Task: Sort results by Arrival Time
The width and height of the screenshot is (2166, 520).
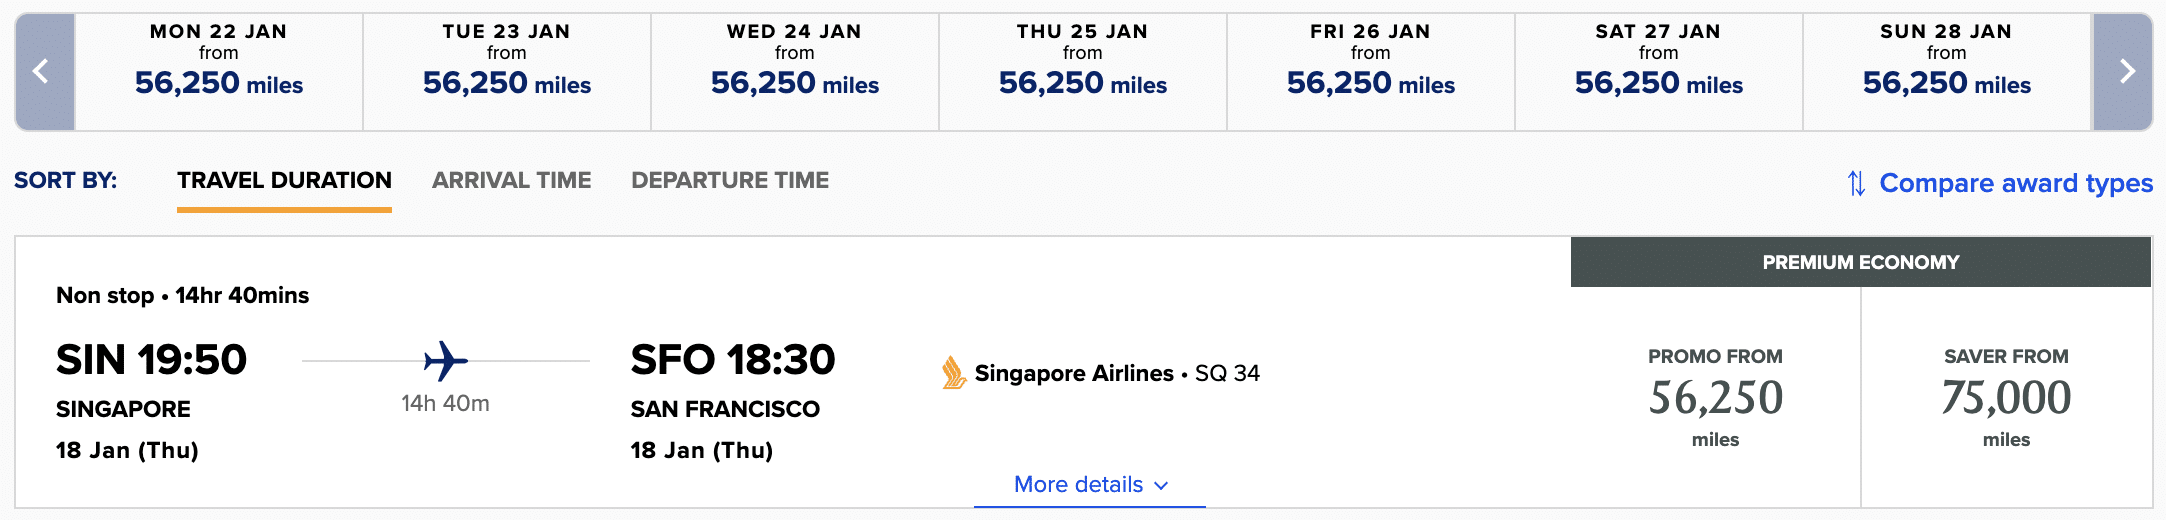Action: pyautogui.click(x=511, y=181)
